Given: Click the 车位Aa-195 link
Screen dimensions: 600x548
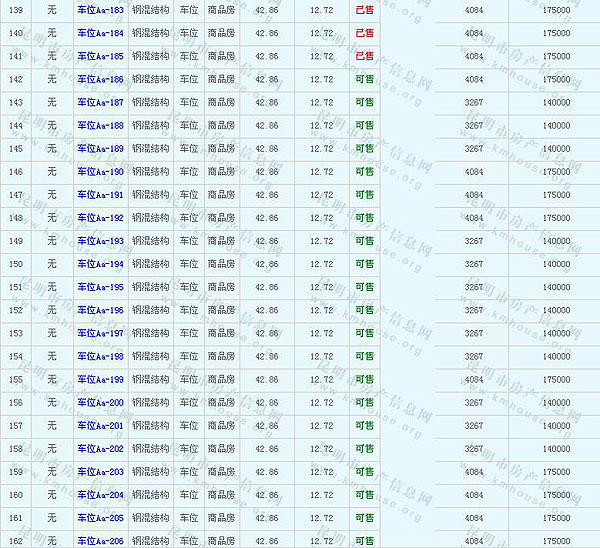Looking at the screenshot, I should coord(101,287).
